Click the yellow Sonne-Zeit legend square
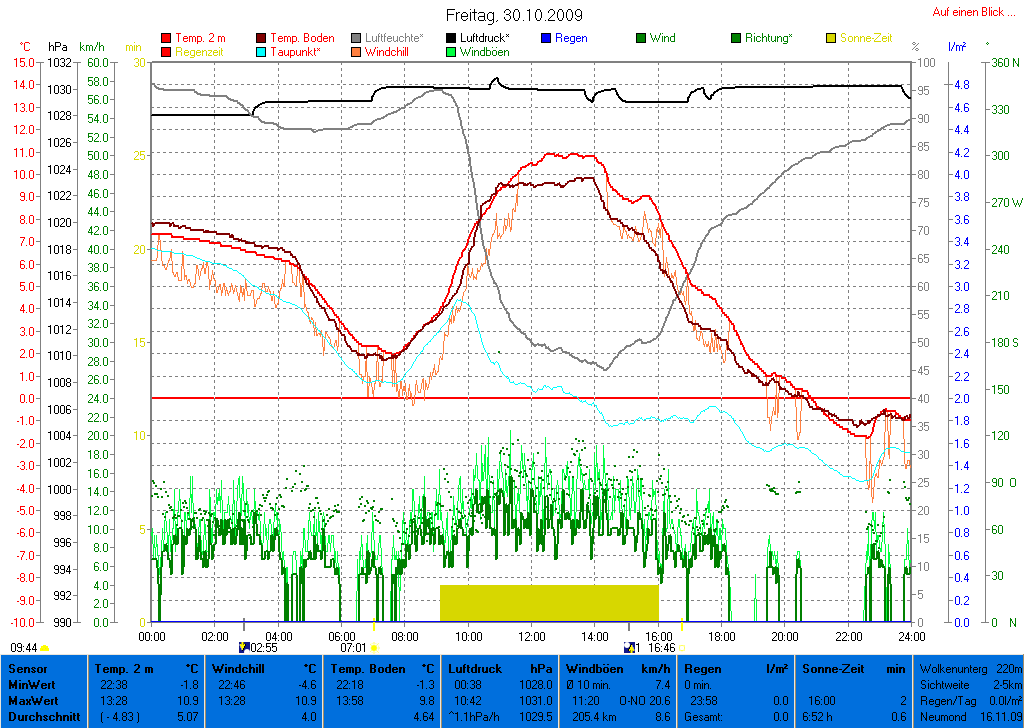This screenshot has height=728, width=1024. 831,38
